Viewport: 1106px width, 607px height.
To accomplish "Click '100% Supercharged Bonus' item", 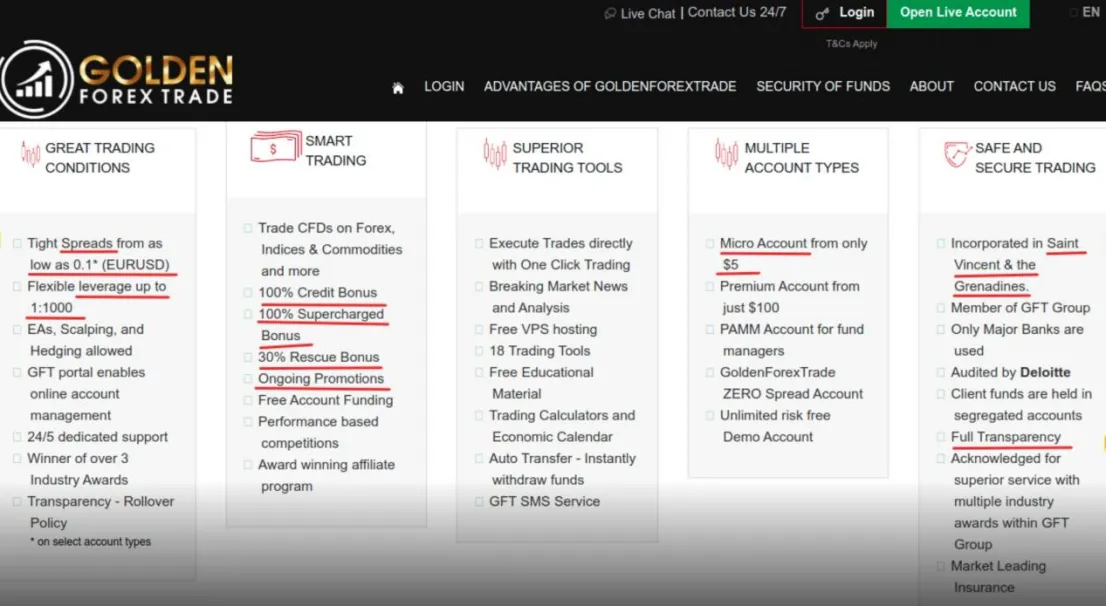I will [x=321, y=324].
